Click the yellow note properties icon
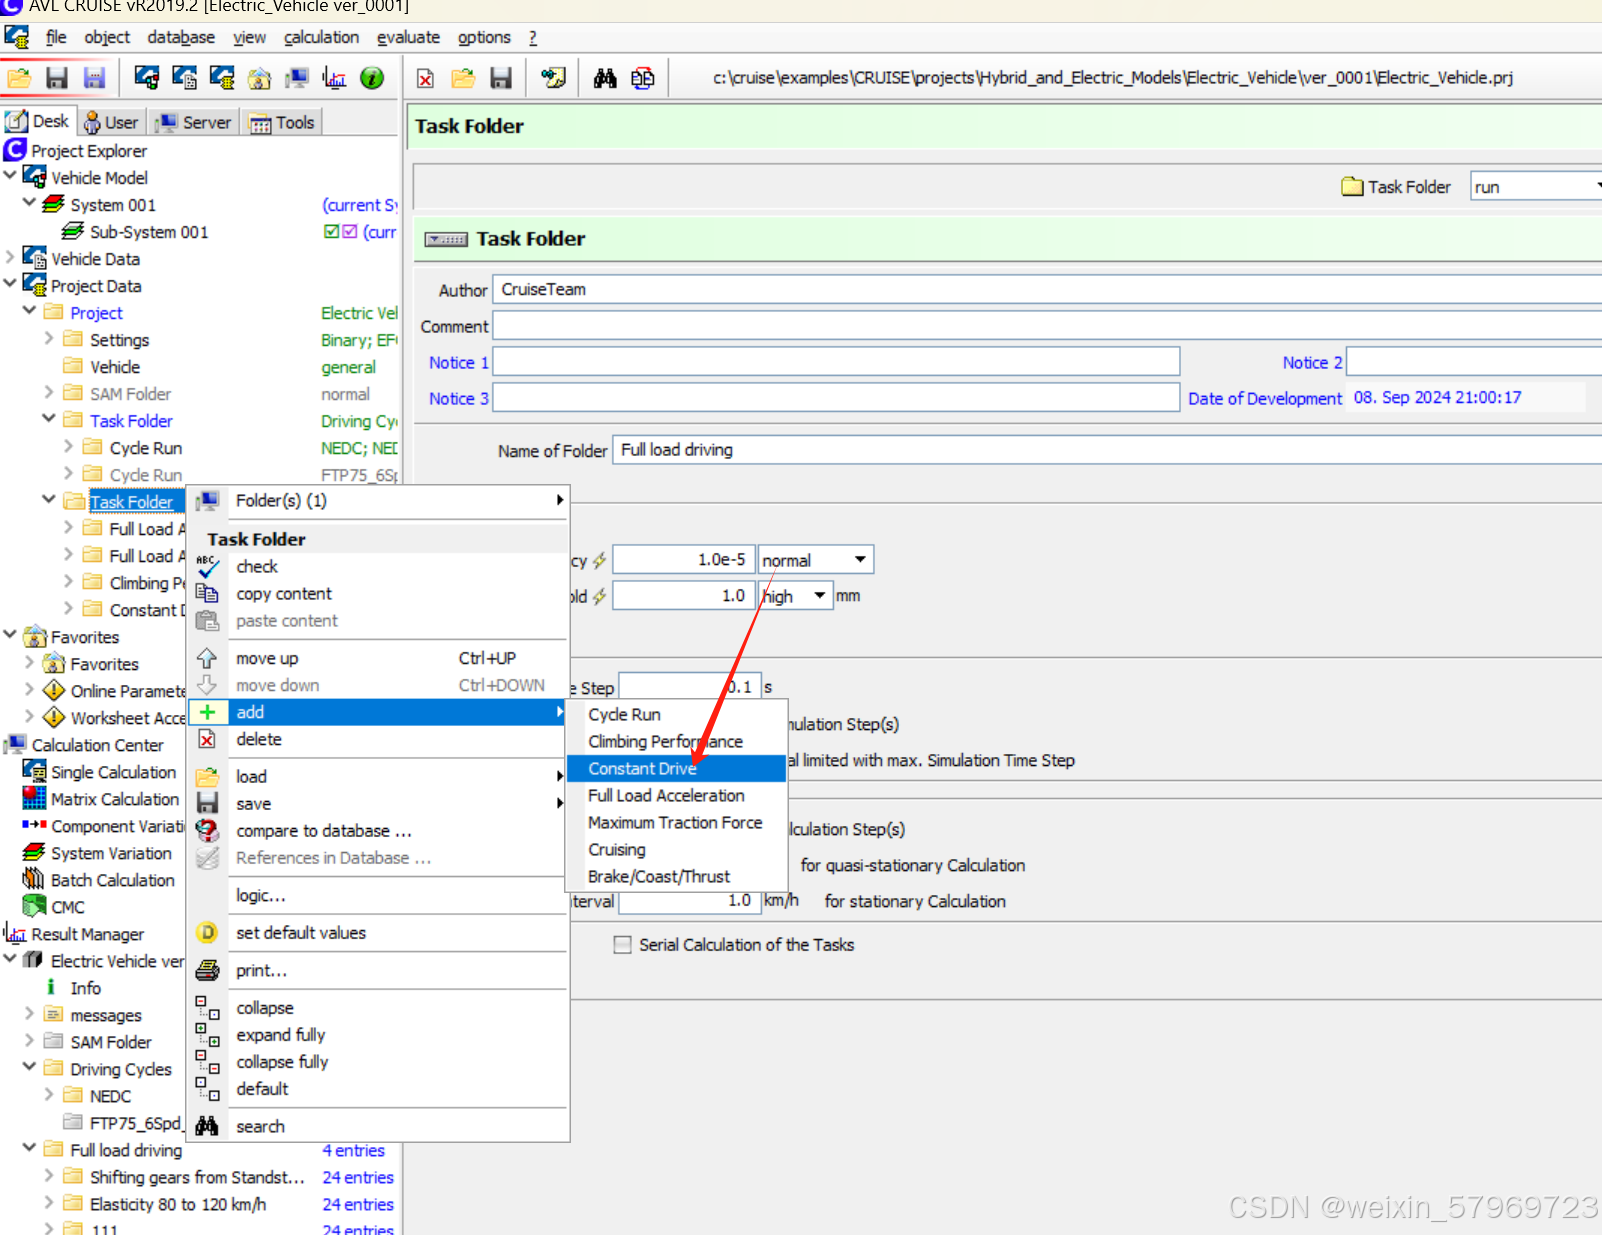The width and height of the screenshot is (1602, 1235). [553, 78]
